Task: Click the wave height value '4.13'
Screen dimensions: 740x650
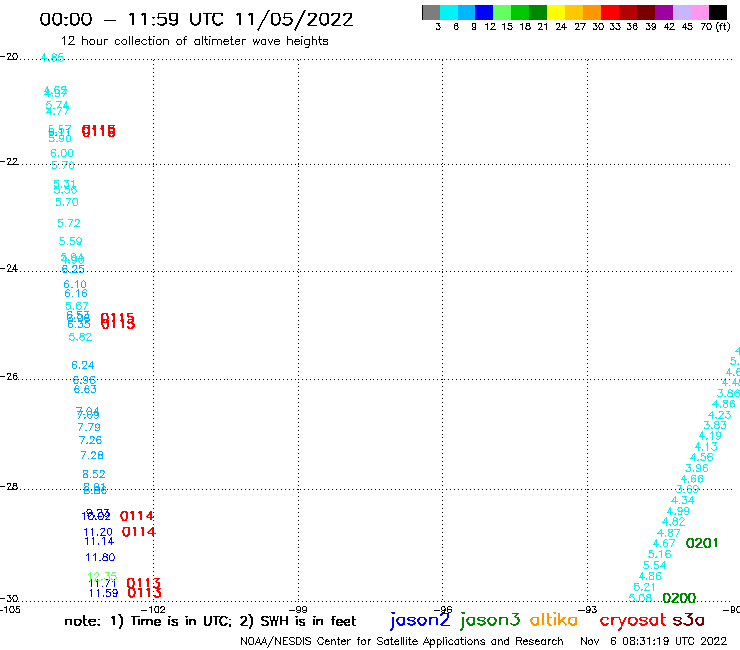Action: tap(706, 447)
